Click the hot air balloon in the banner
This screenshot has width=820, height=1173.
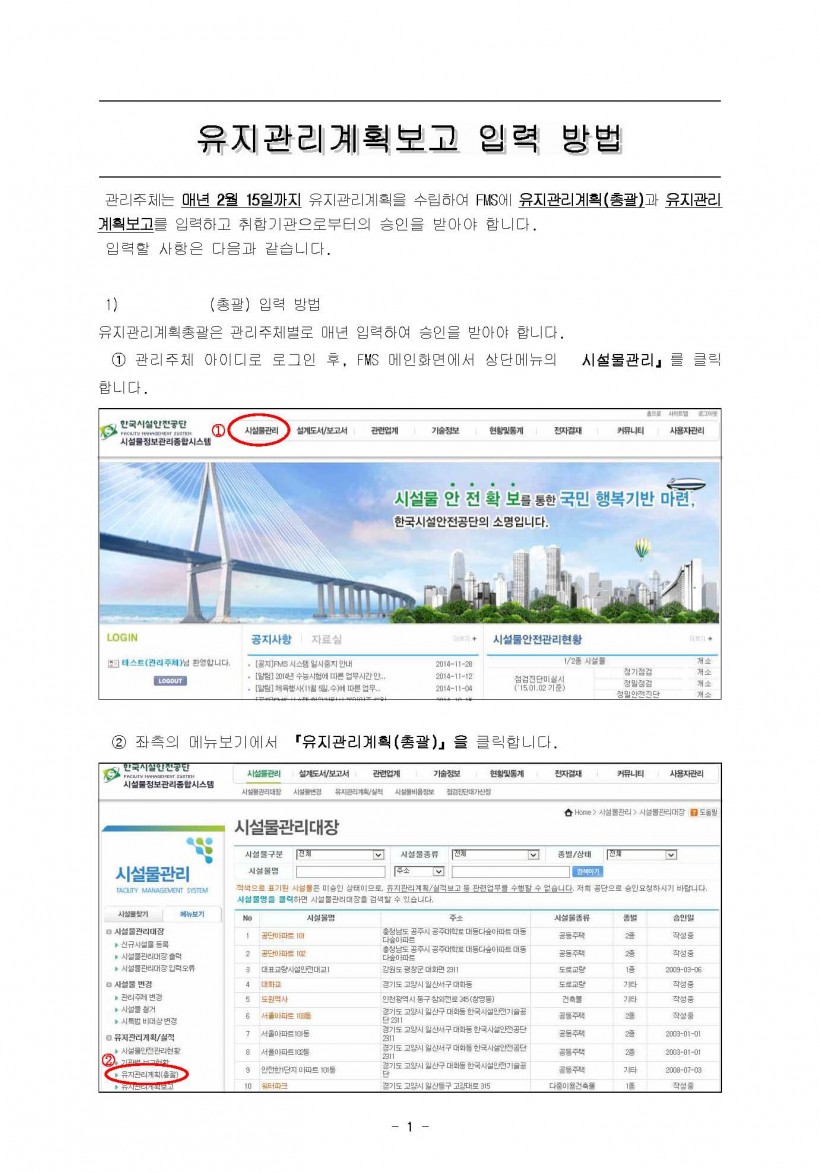click(642, 548)
